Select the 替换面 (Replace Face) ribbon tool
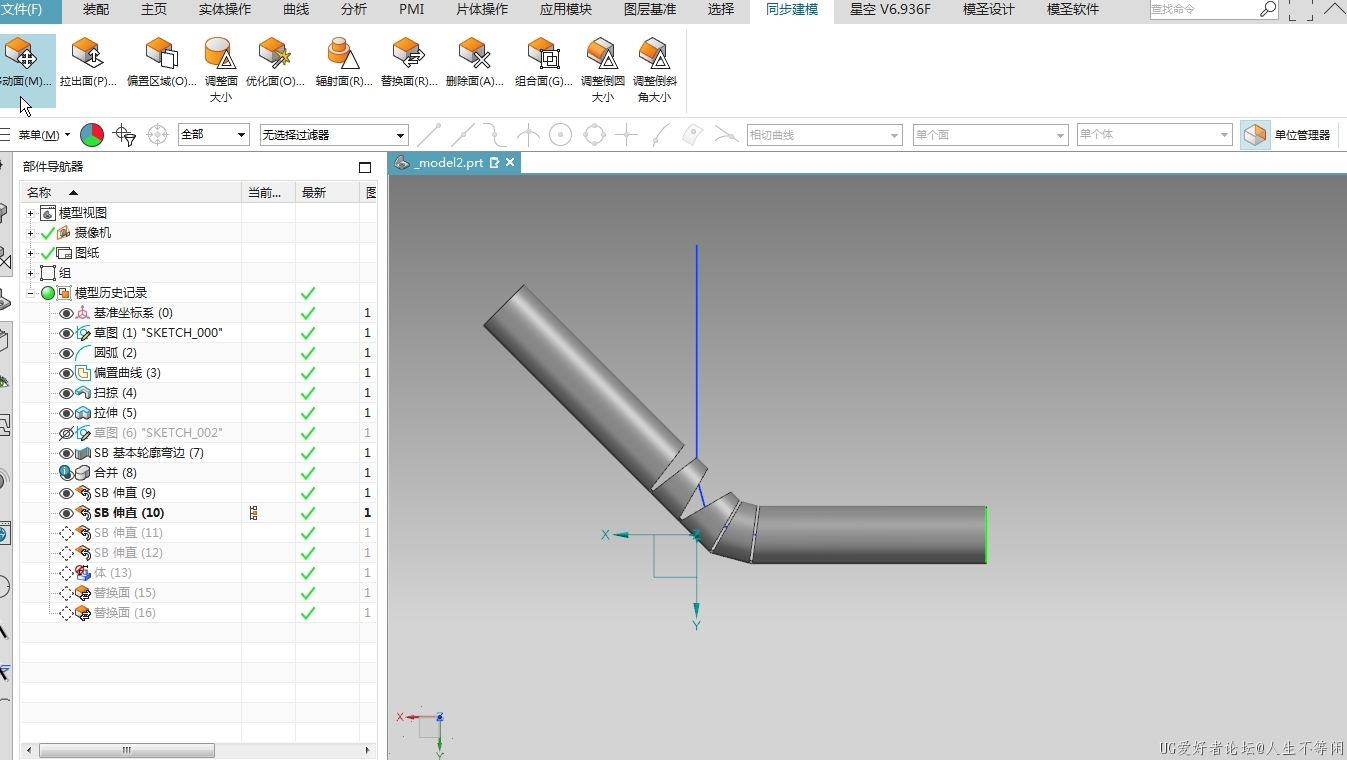Viewport: 1347px width, 760px height. coord(408,64)
